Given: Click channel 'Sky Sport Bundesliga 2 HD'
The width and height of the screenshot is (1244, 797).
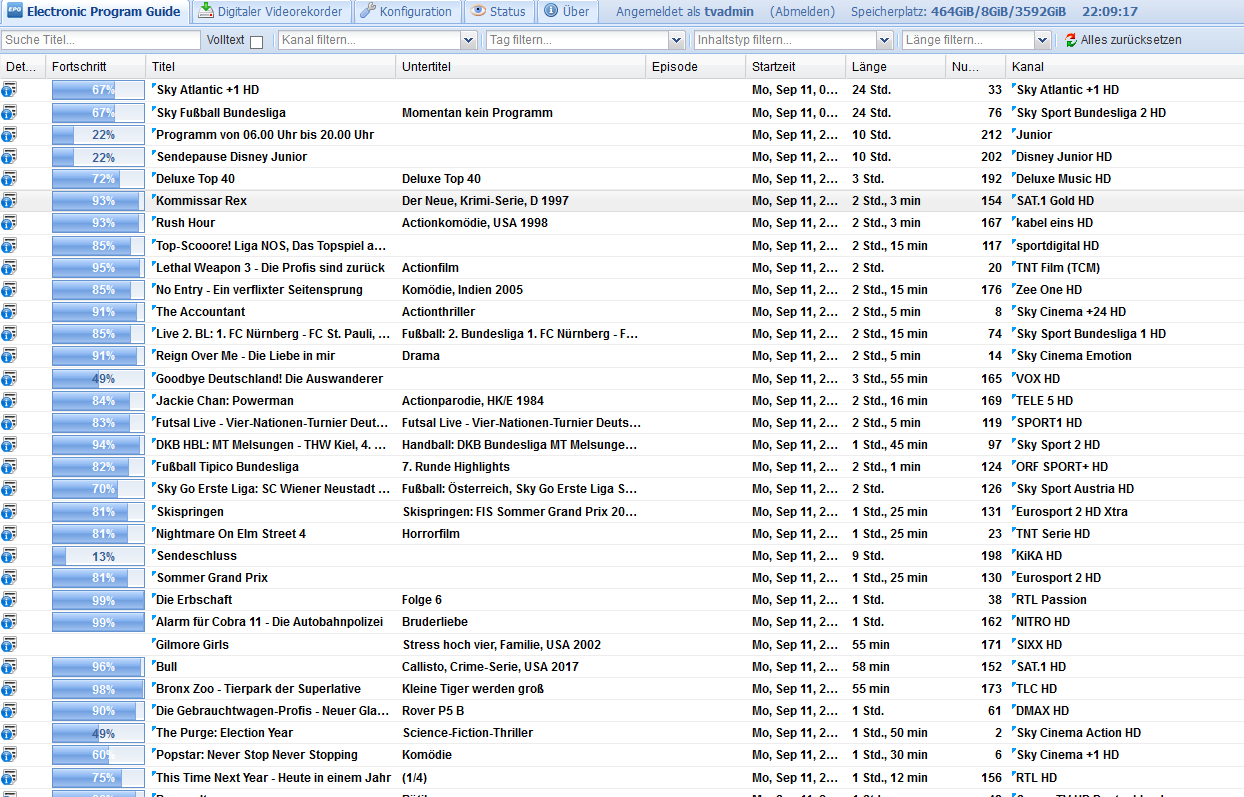Looking at the screenshot, I should (1091, 113).
